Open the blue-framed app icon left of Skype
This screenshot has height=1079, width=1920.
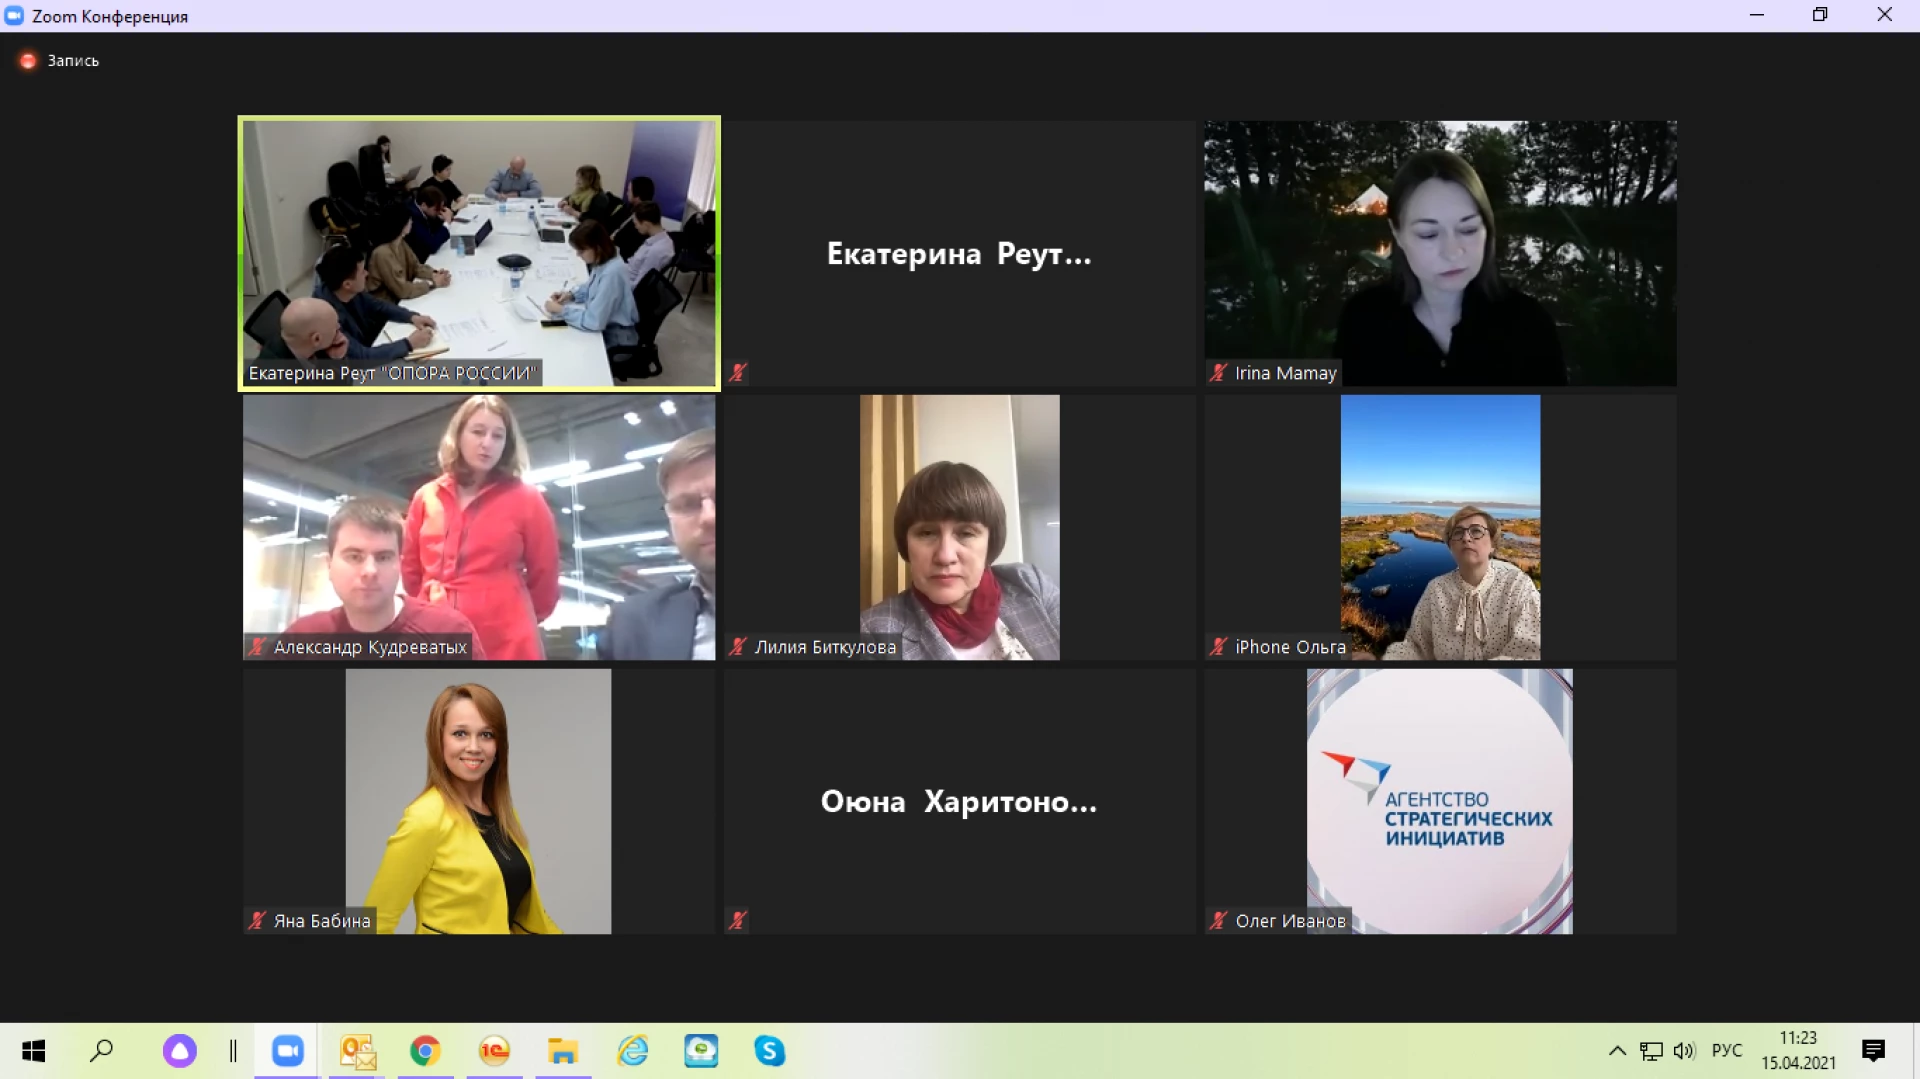701,1051
